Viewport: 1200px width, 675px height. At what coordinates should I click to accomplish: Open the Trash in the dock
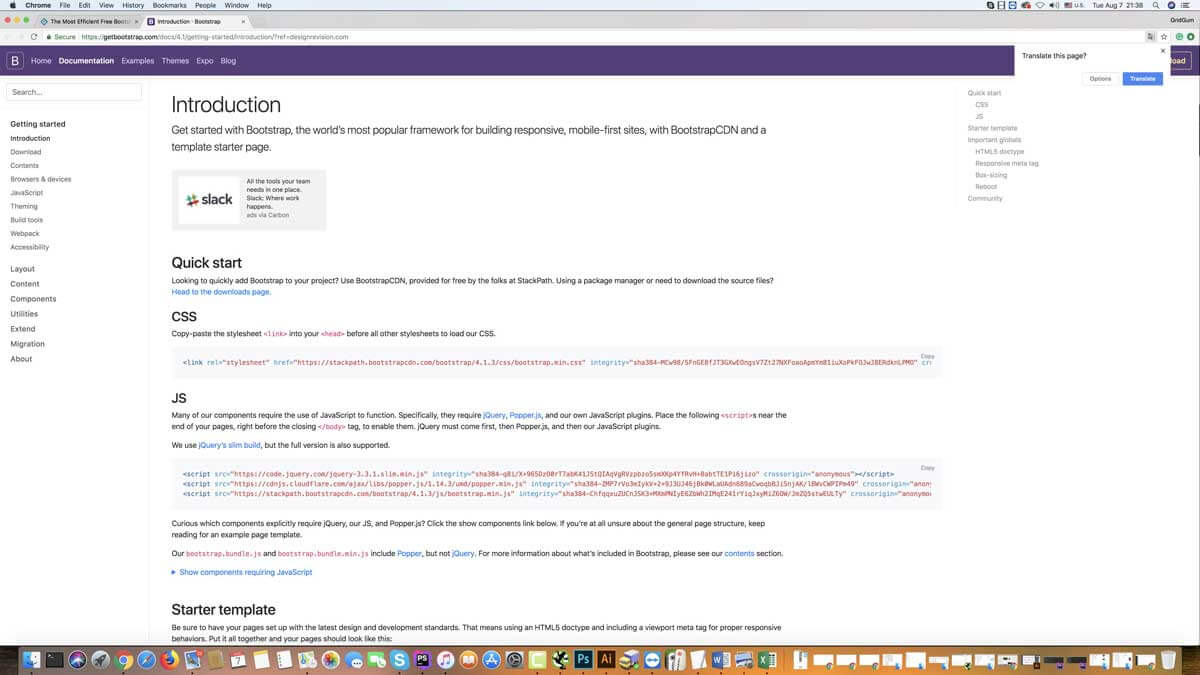pos(1168,660)
